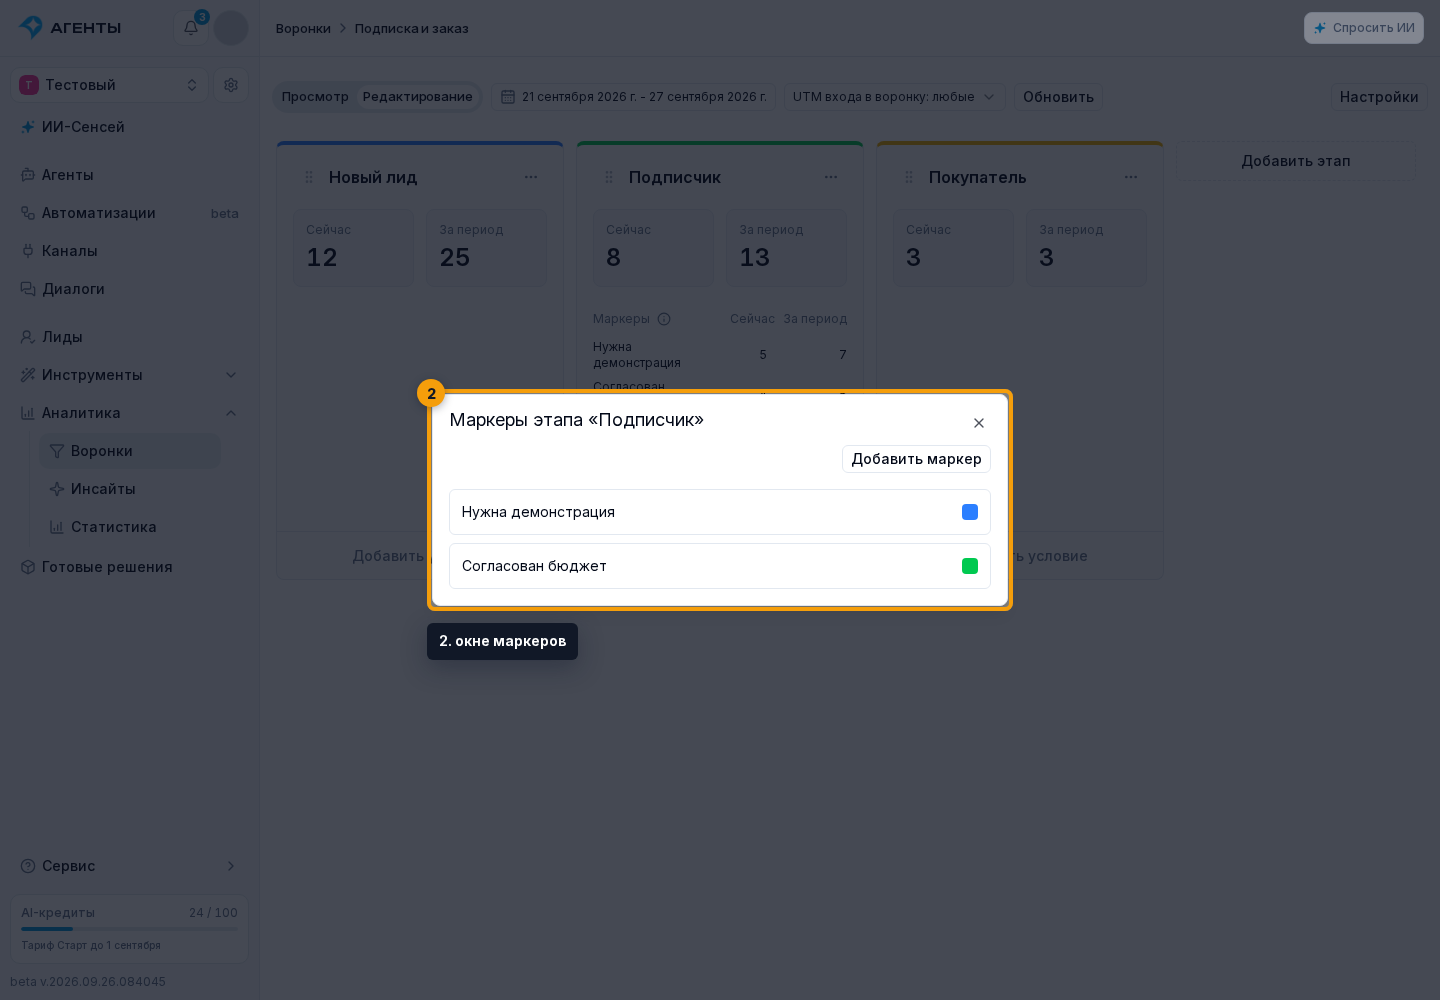Click the Обновить button
The width and height of the screenshot is (1440, 1000).
1058,97
